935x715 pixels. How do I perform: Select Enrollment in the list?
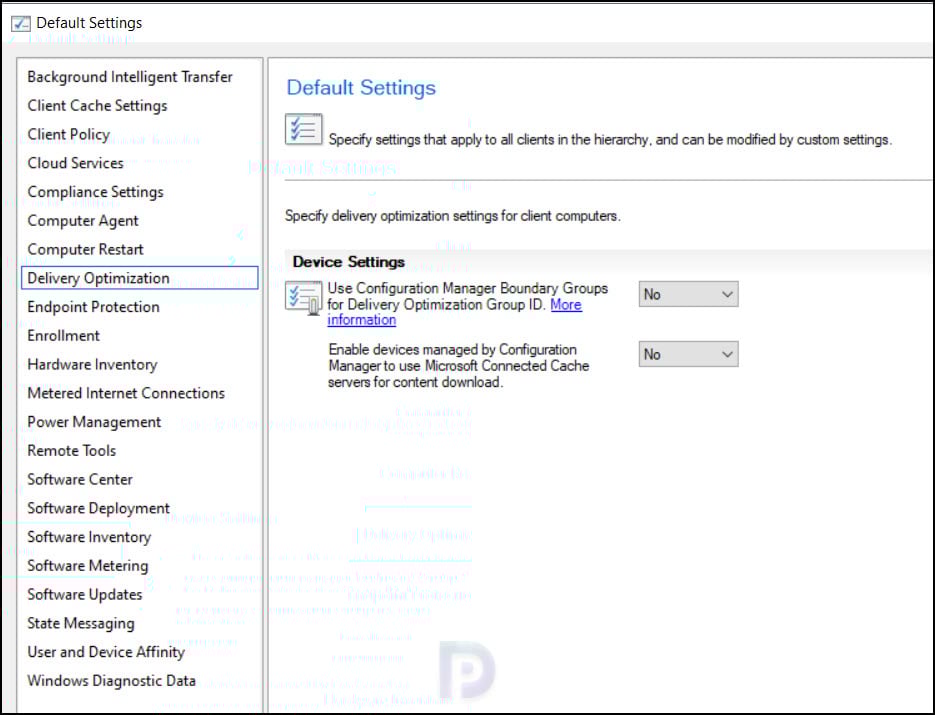point(63,336)
